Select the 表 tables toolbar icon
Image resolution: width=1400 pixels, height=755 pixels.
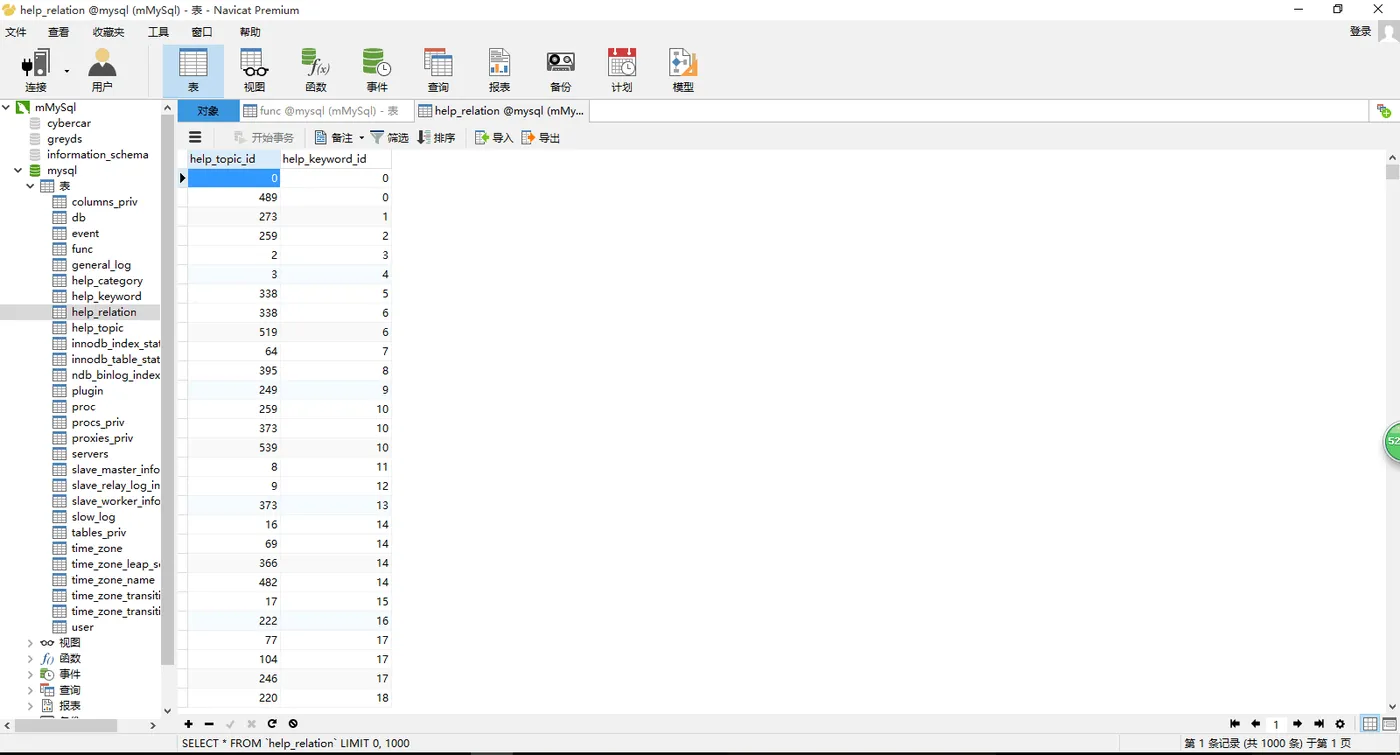point(193,71)
